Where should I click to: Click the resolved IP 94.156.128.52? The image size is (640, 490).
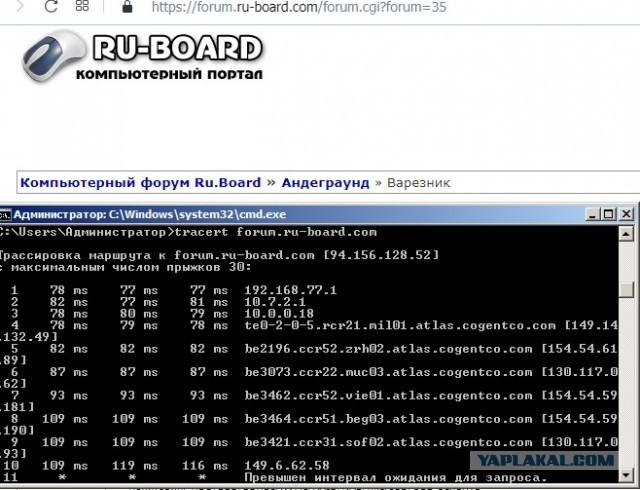380,255
